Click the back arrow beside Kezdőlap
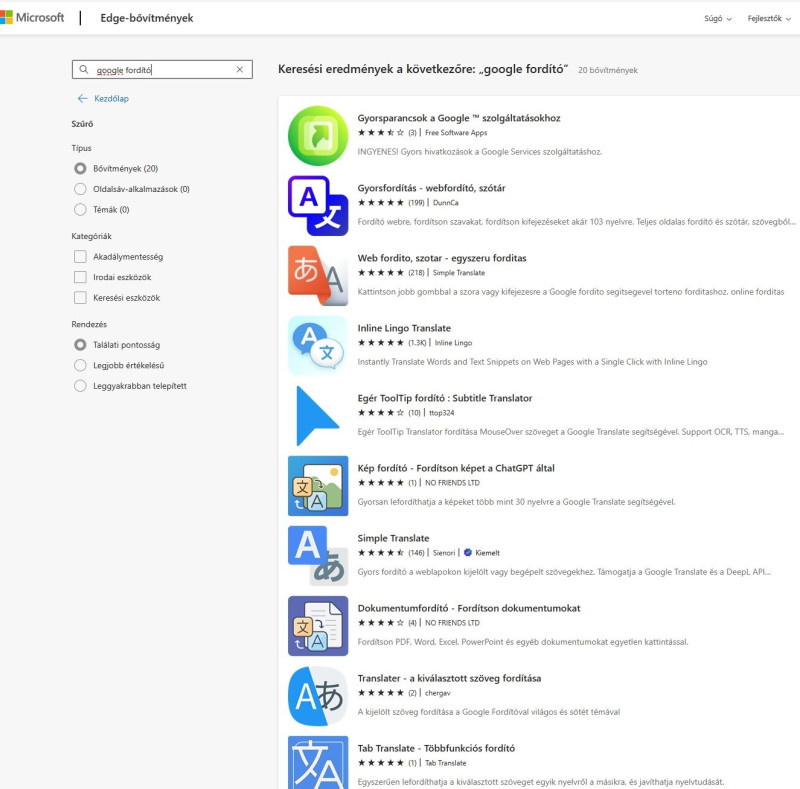This screenshot has height=789, width=800. pyautogui.click(x=83, y=98)
